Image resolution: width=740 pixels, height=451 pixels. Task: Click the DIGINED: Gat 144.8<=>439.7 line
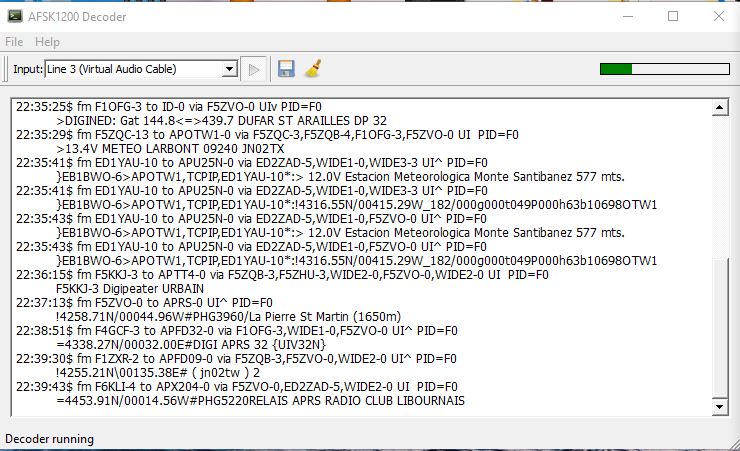pyautogui.click(x=221, y=121)
